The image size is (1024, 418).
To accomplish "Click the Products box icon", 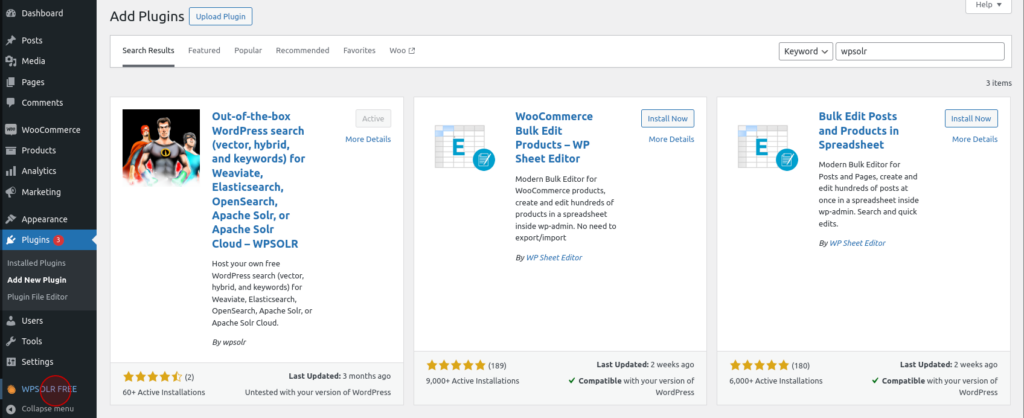I will pos(10,150).
